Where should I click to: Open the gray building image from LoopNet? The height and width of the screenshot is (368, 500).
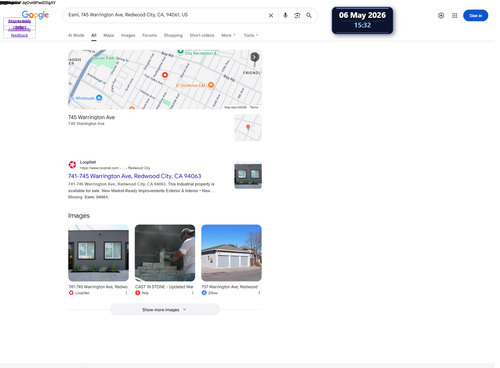(x=98, y=253)
